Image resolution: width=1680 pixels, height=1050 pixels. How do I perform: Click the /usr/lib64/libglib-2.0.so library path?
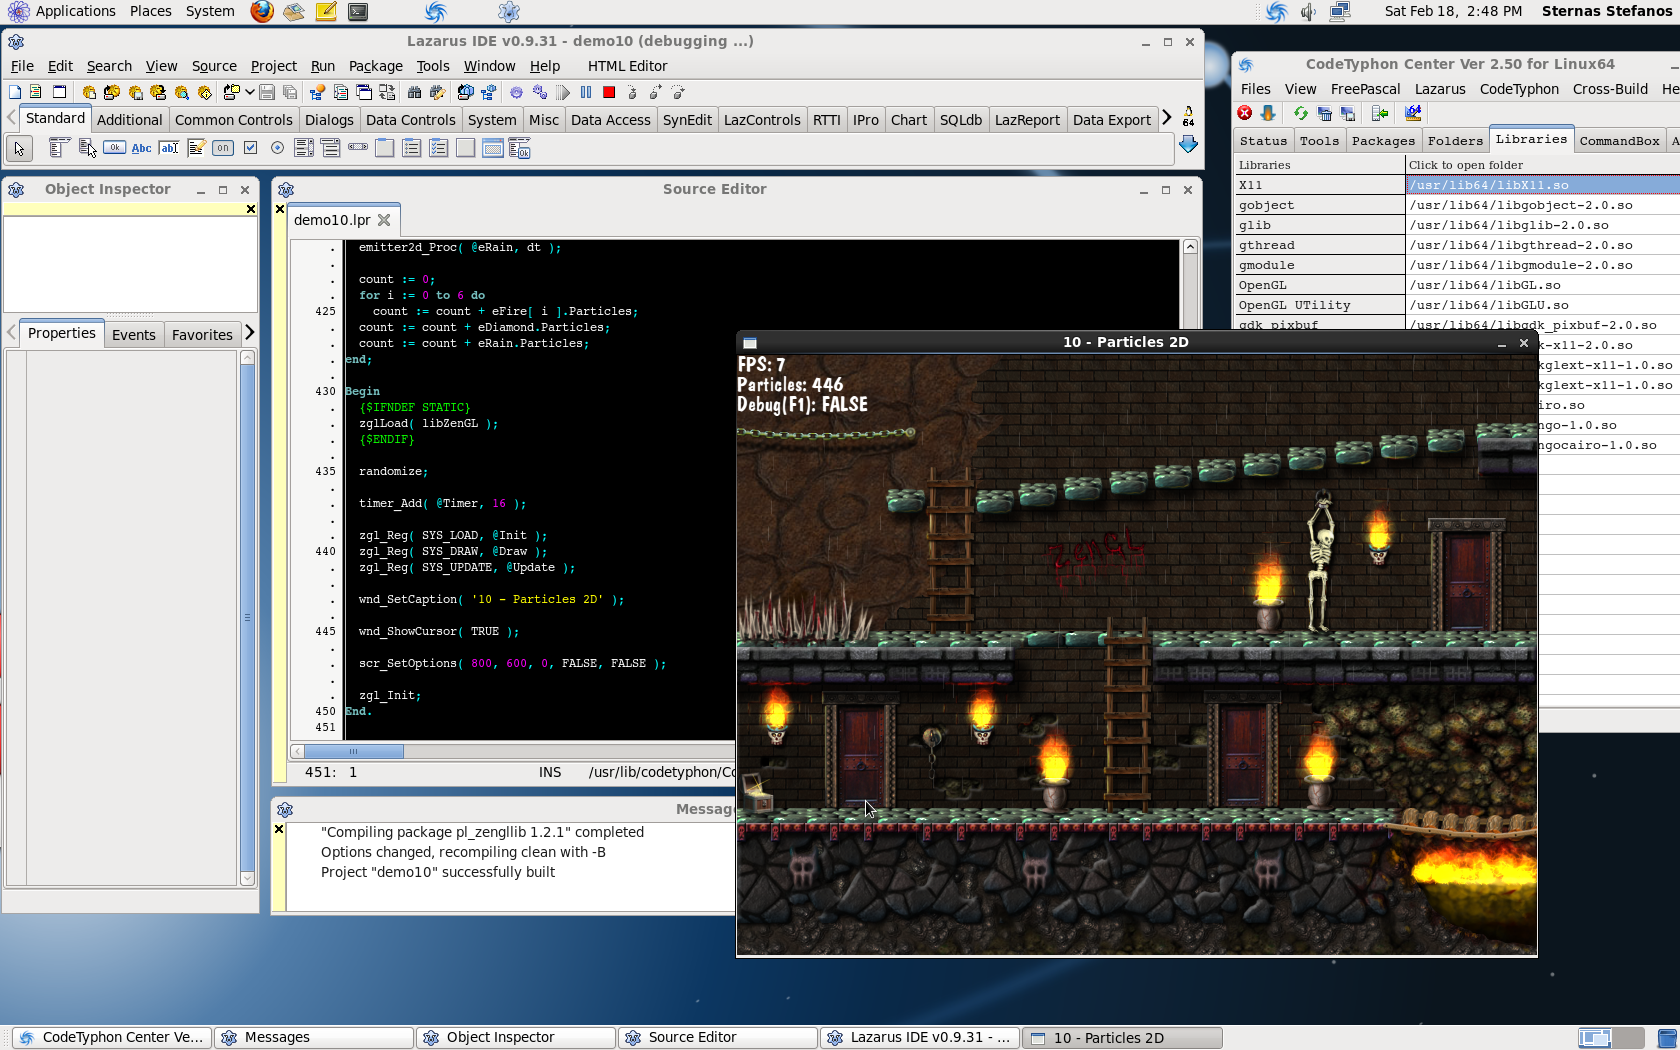pyautogui.click(x=1509, y=225)
